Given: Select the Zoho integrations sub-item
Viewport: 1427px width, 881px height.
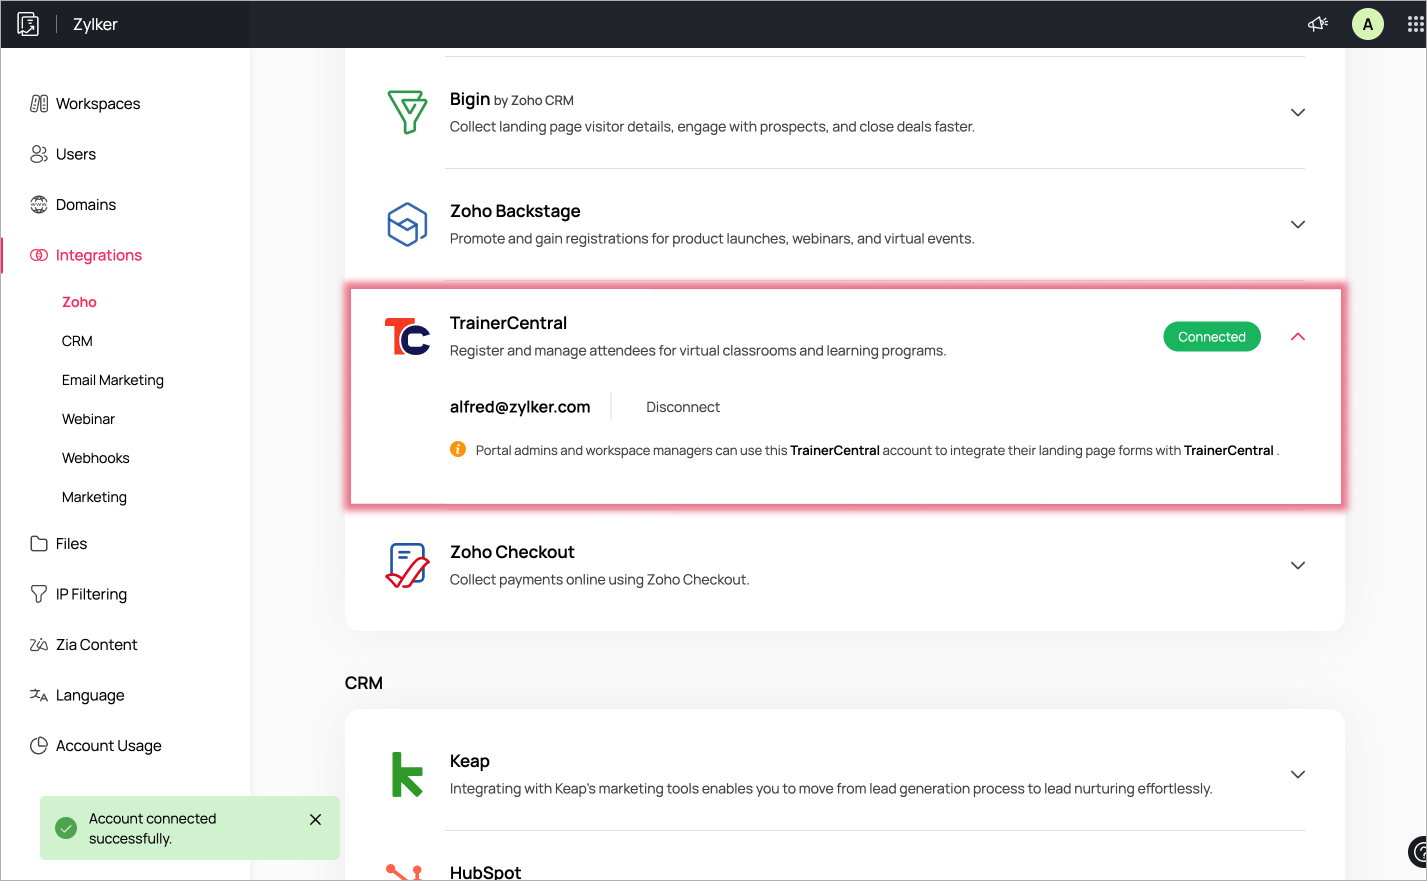Looking at the screenshot, I should point(79,302).
